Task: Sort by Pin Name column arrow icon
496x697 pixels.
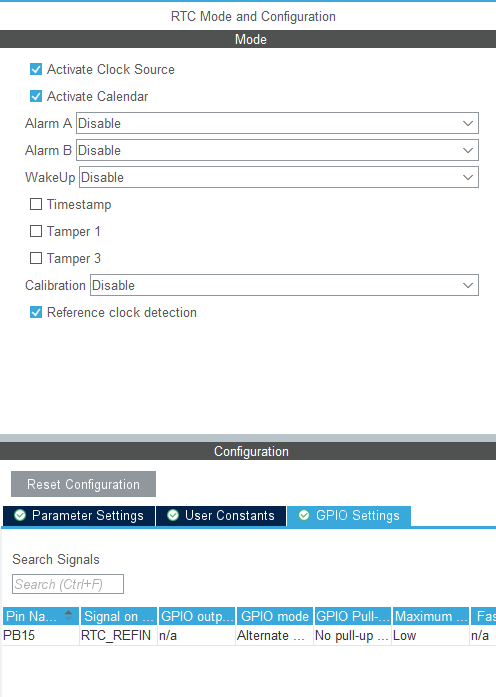Action: (68, 616)
